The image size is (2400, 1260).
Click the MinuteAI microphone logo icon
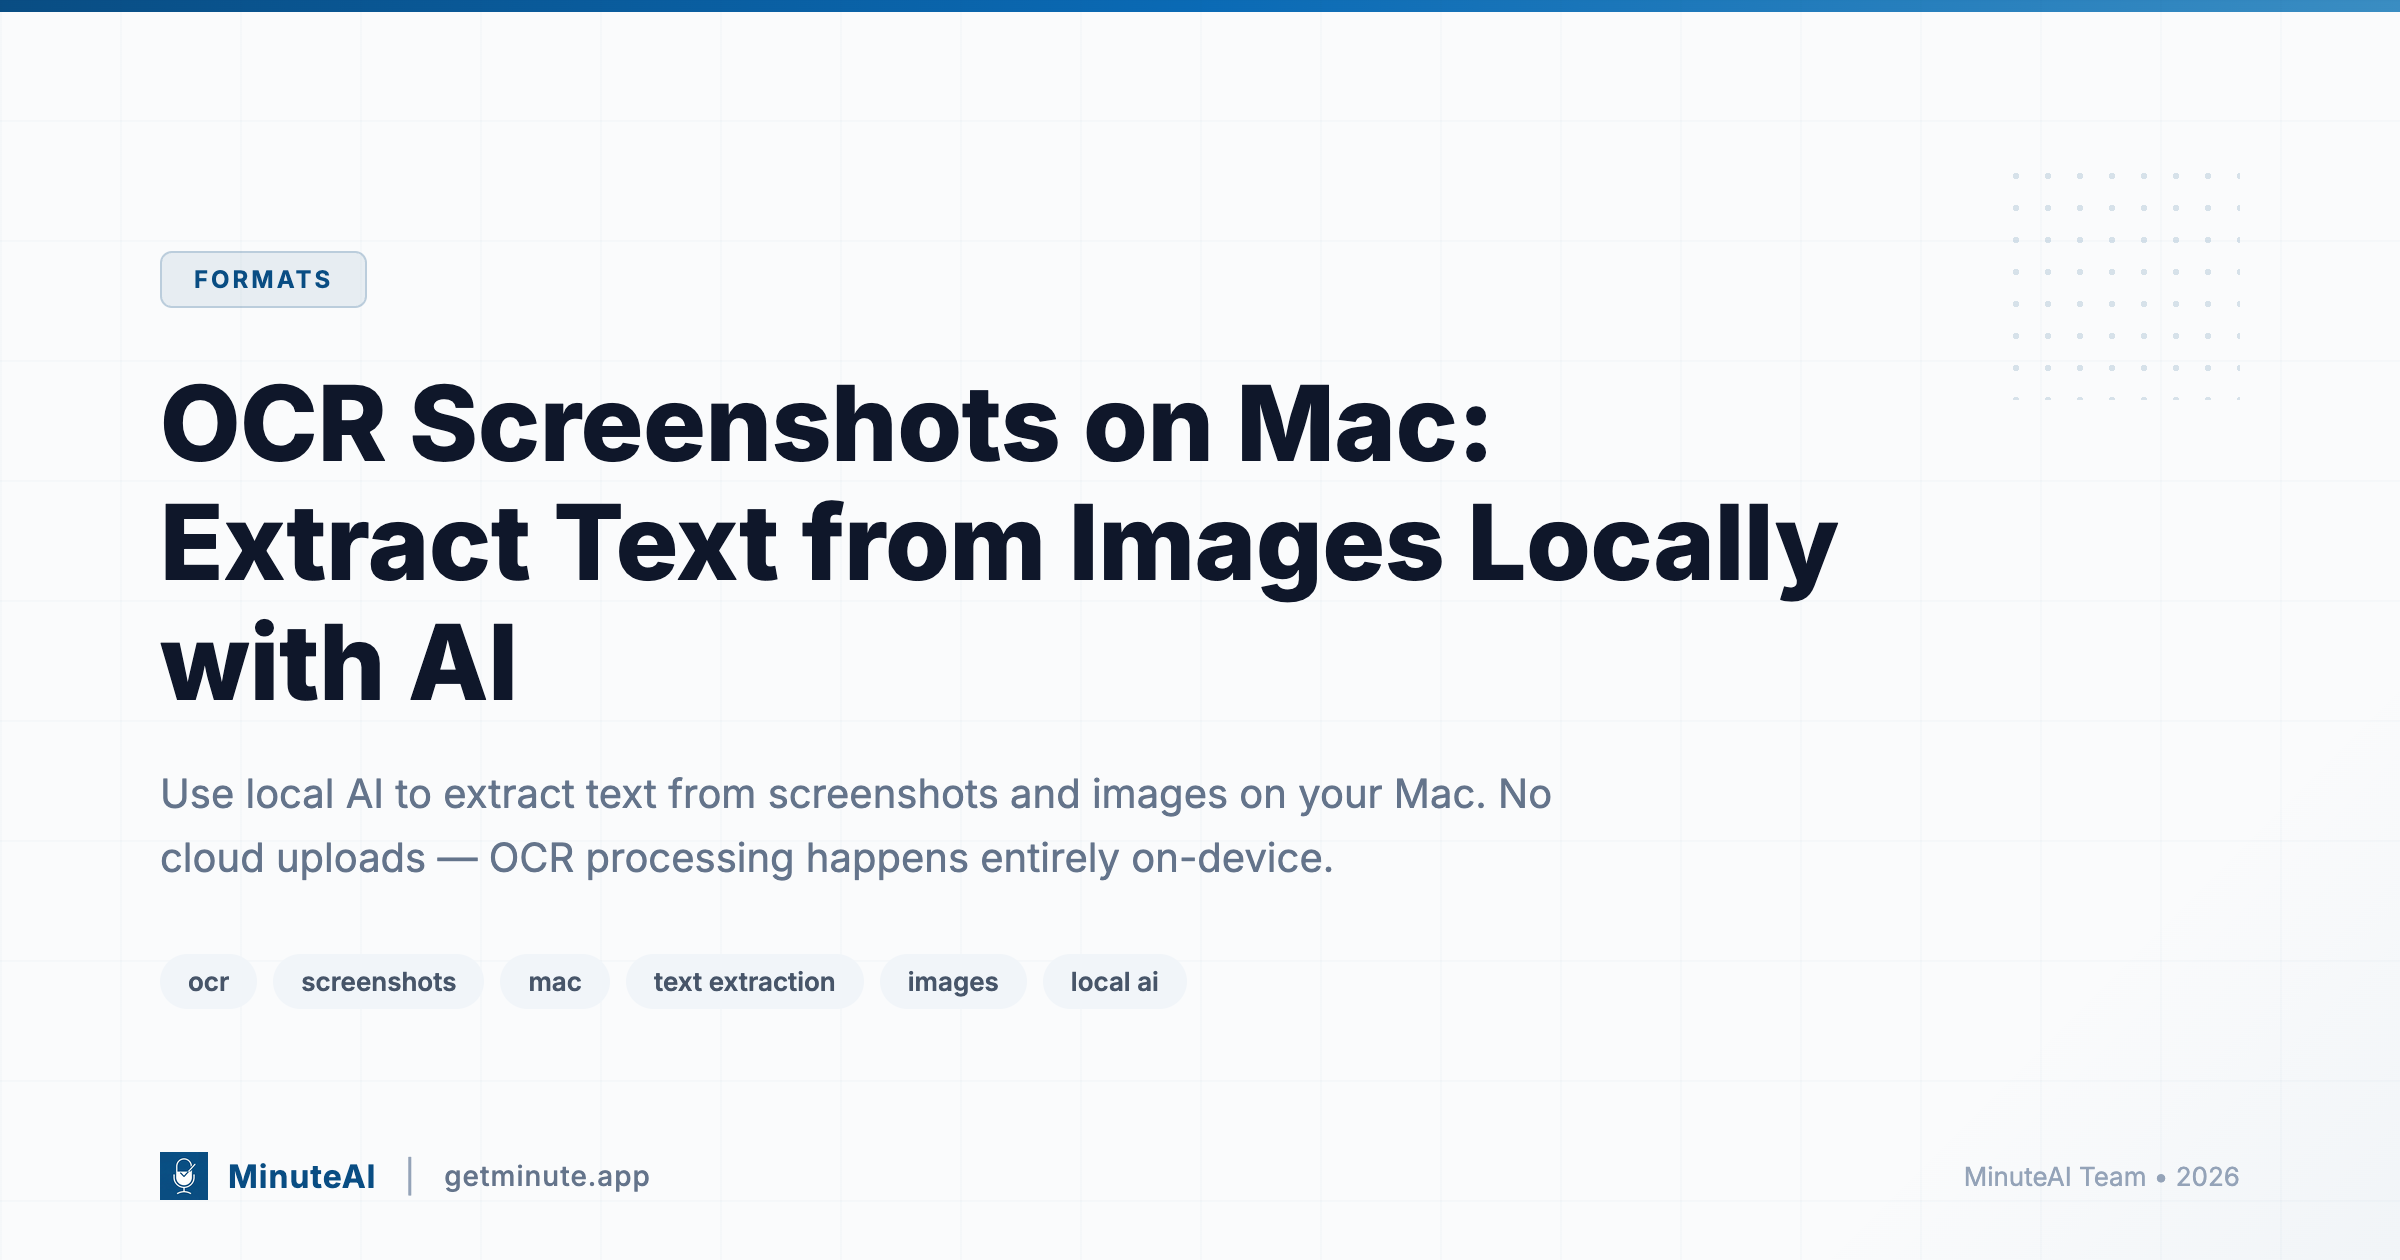click(x=184, y=1176)
